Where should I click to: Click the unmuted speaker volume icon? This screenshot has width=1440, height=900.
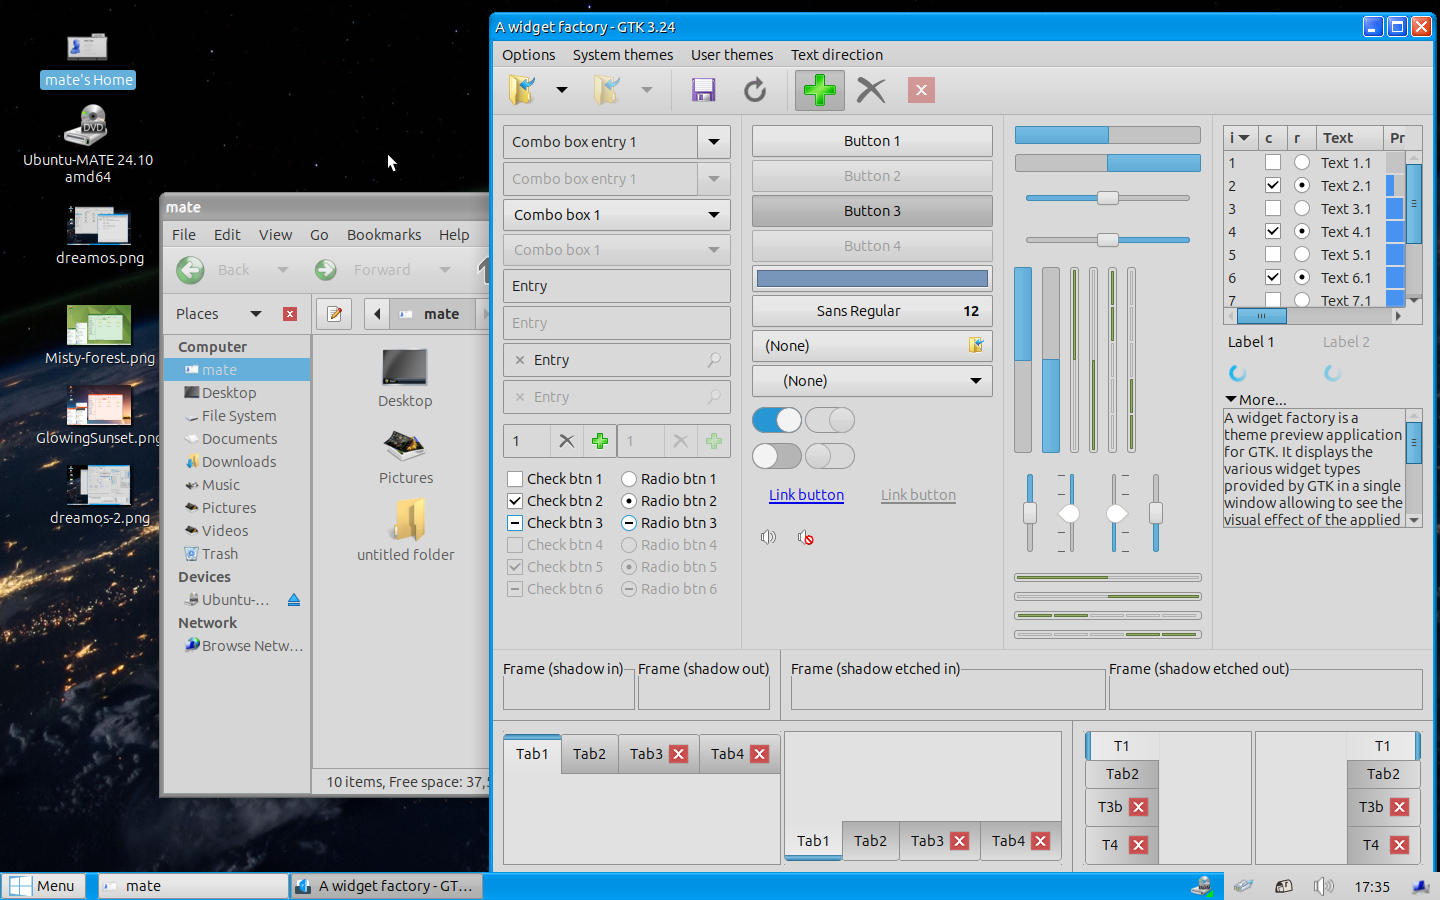pos(768,537)
